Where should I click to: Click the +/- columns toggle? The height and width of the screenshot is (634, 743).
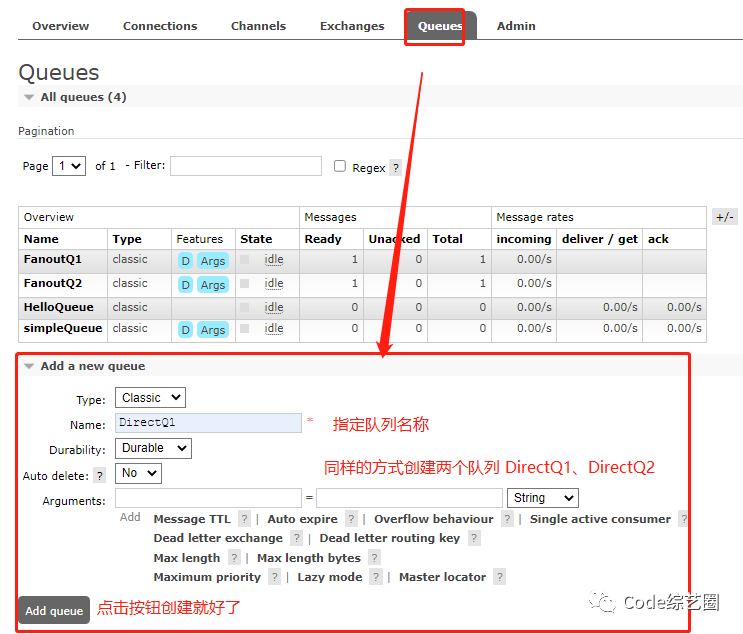[725, 217]
